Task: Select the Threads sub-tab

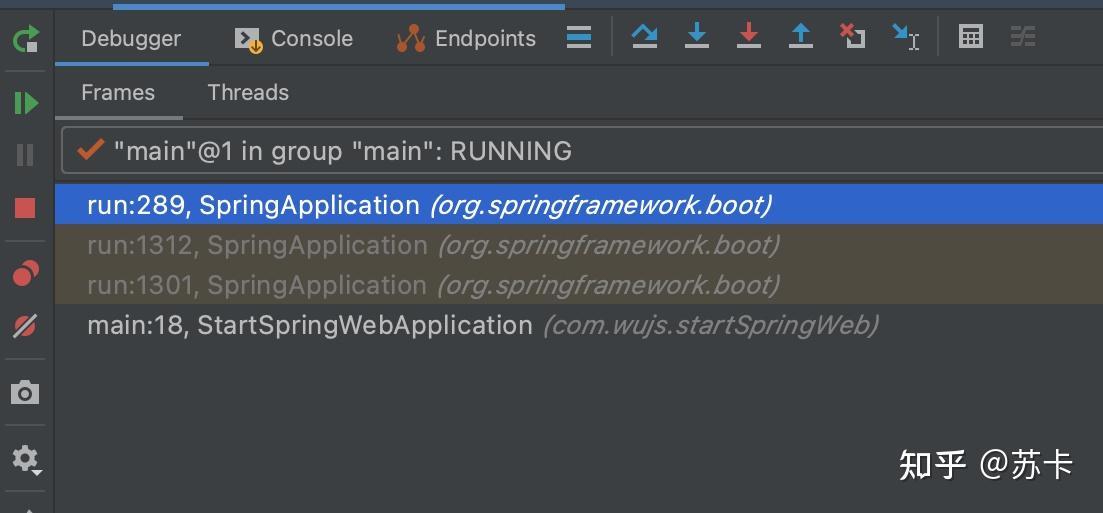Action: click(x=248, y=92)
